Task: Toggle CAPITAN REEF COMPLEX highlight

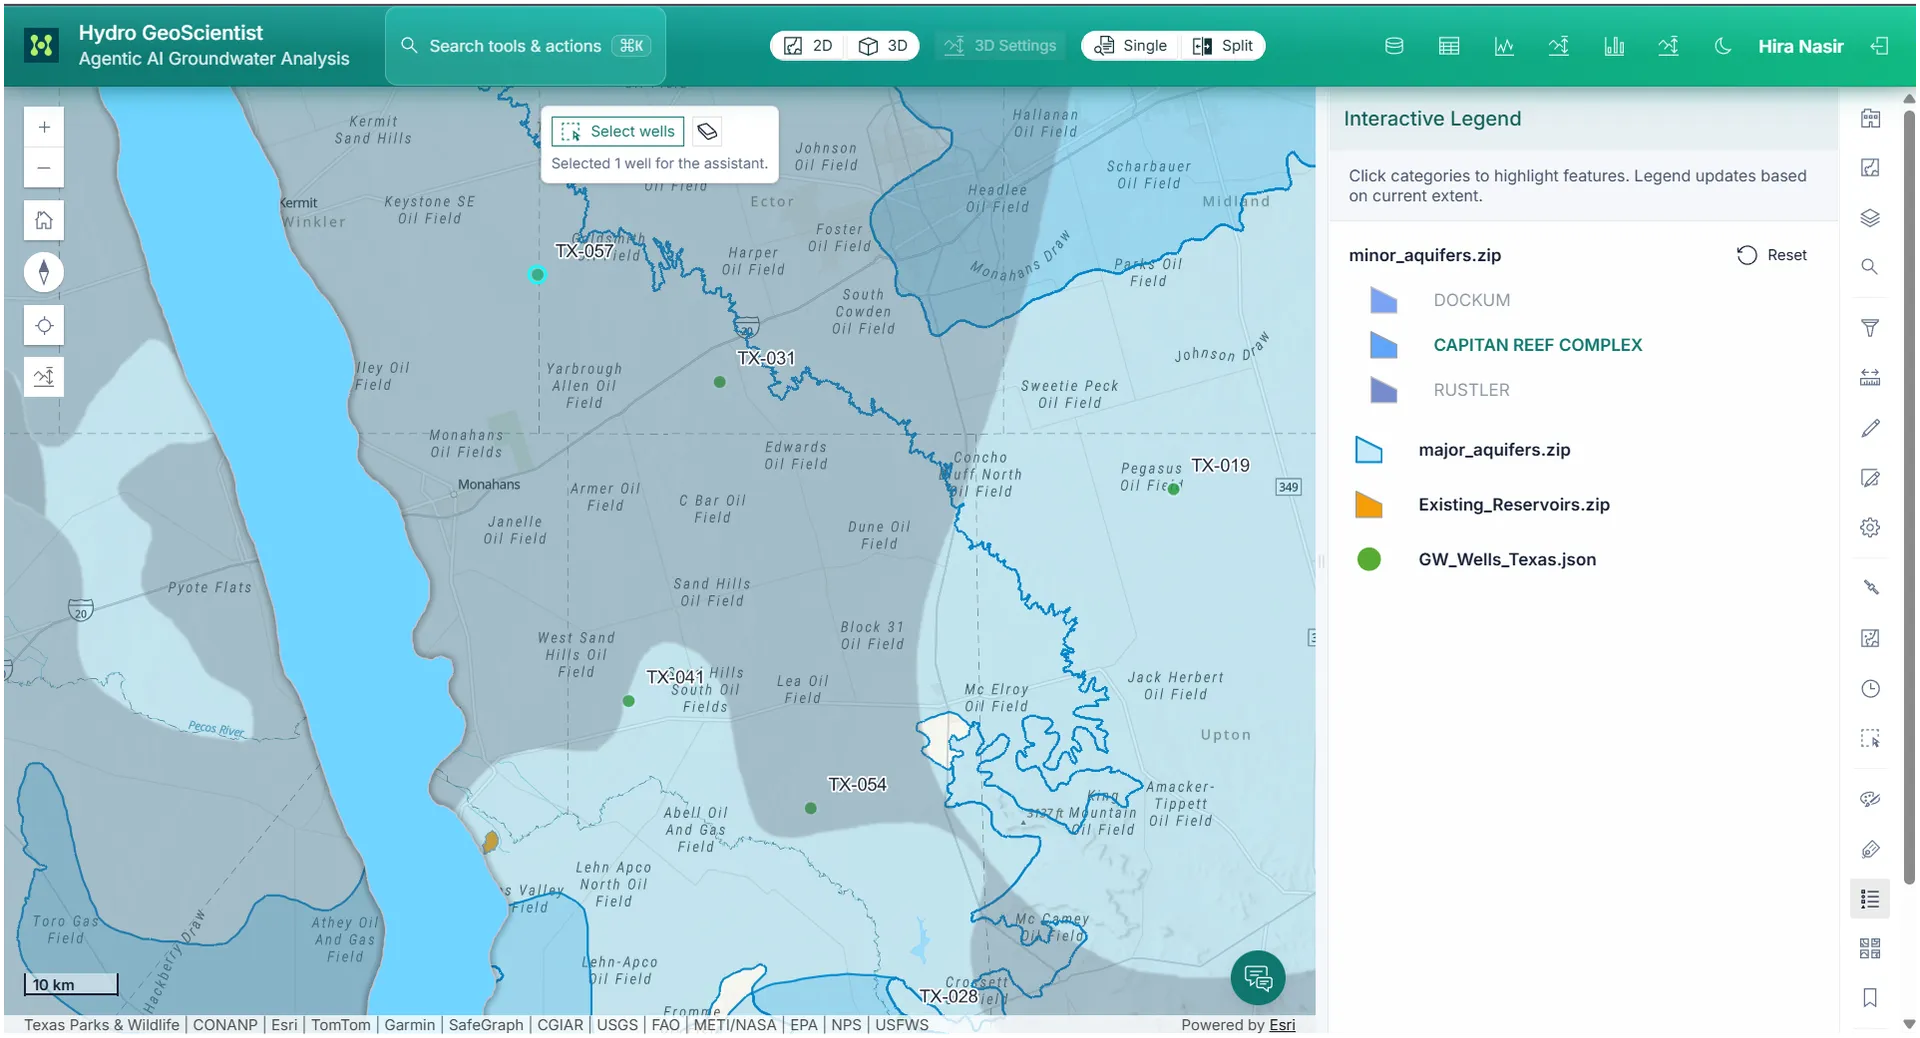Action: 1537,345
